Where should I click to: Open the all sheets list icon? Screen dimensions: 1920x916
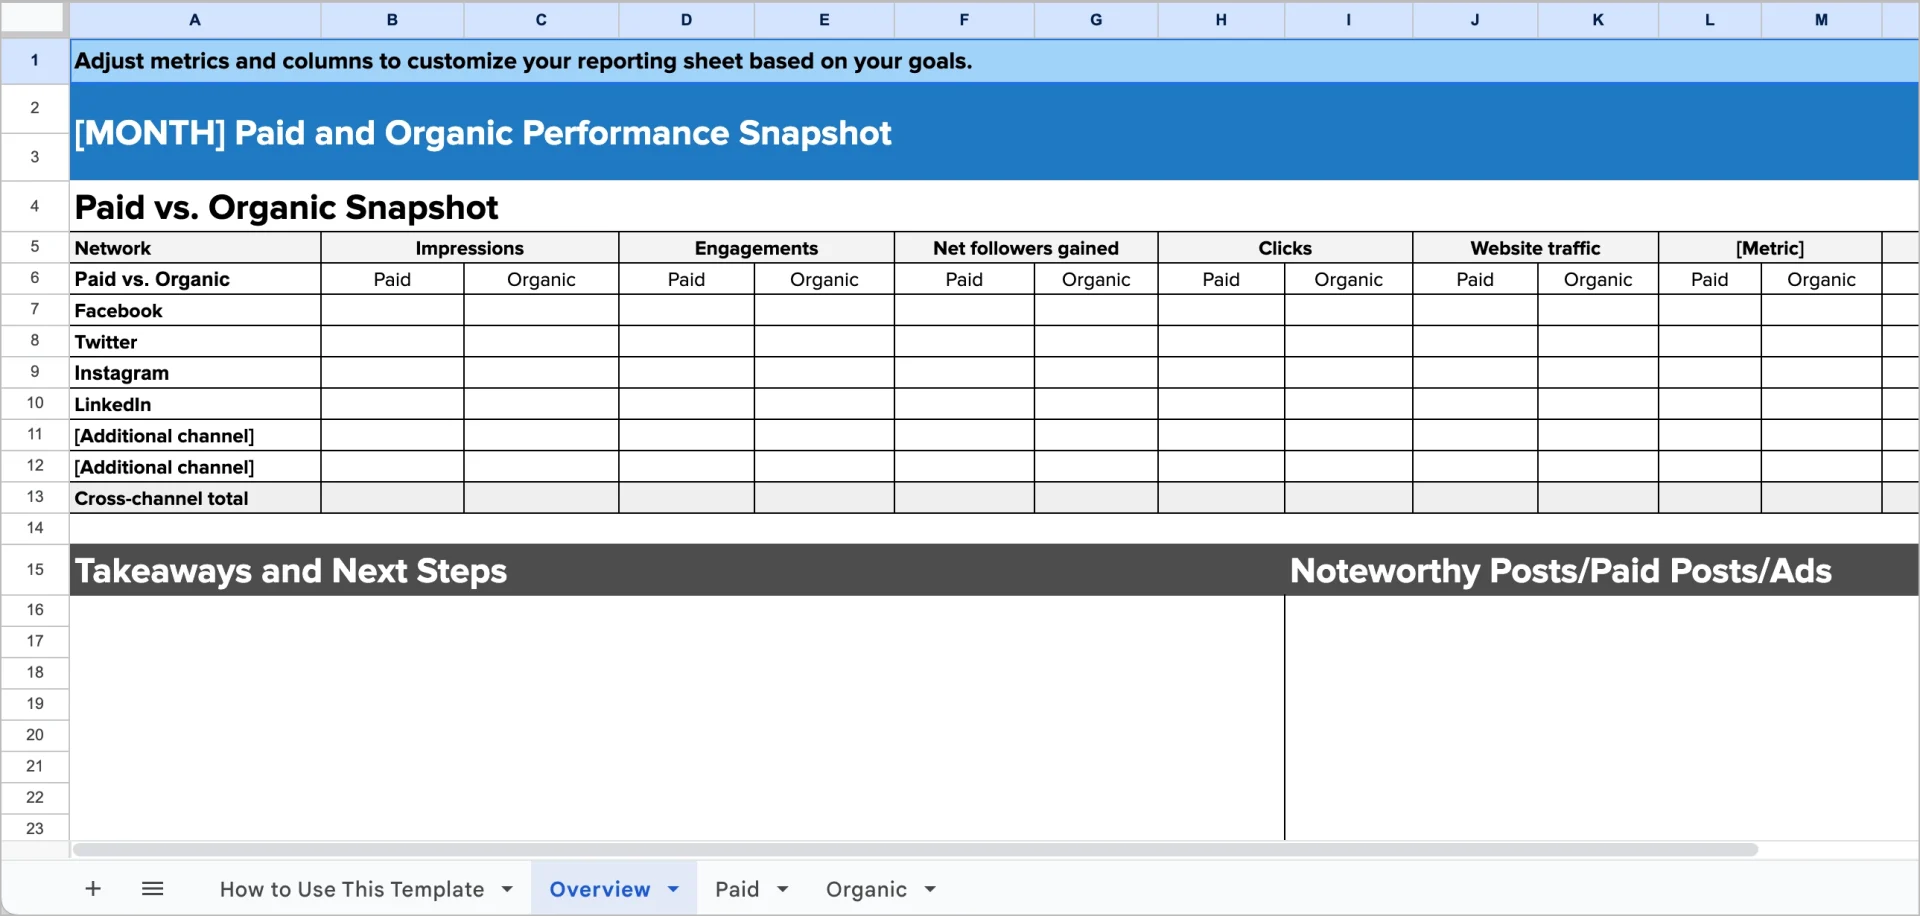(x=152, y=888)
